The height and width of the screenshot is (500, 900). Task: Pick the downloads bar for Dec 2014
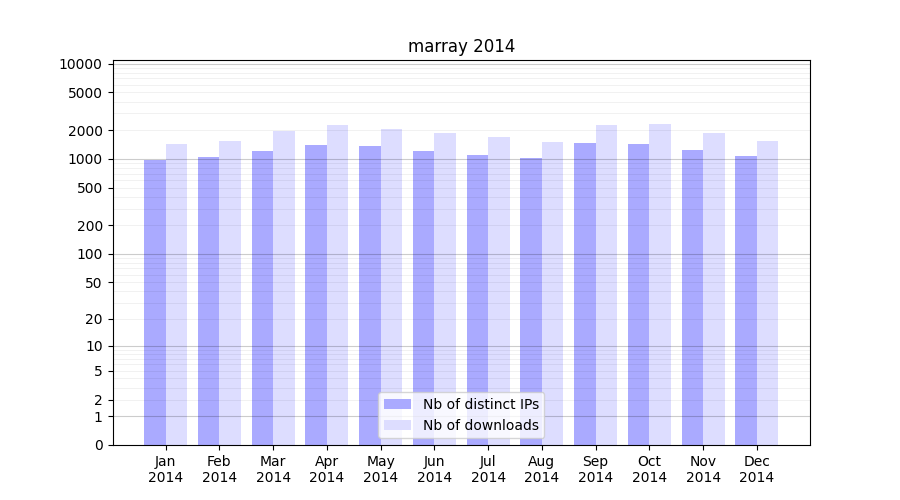pos(767,293)
